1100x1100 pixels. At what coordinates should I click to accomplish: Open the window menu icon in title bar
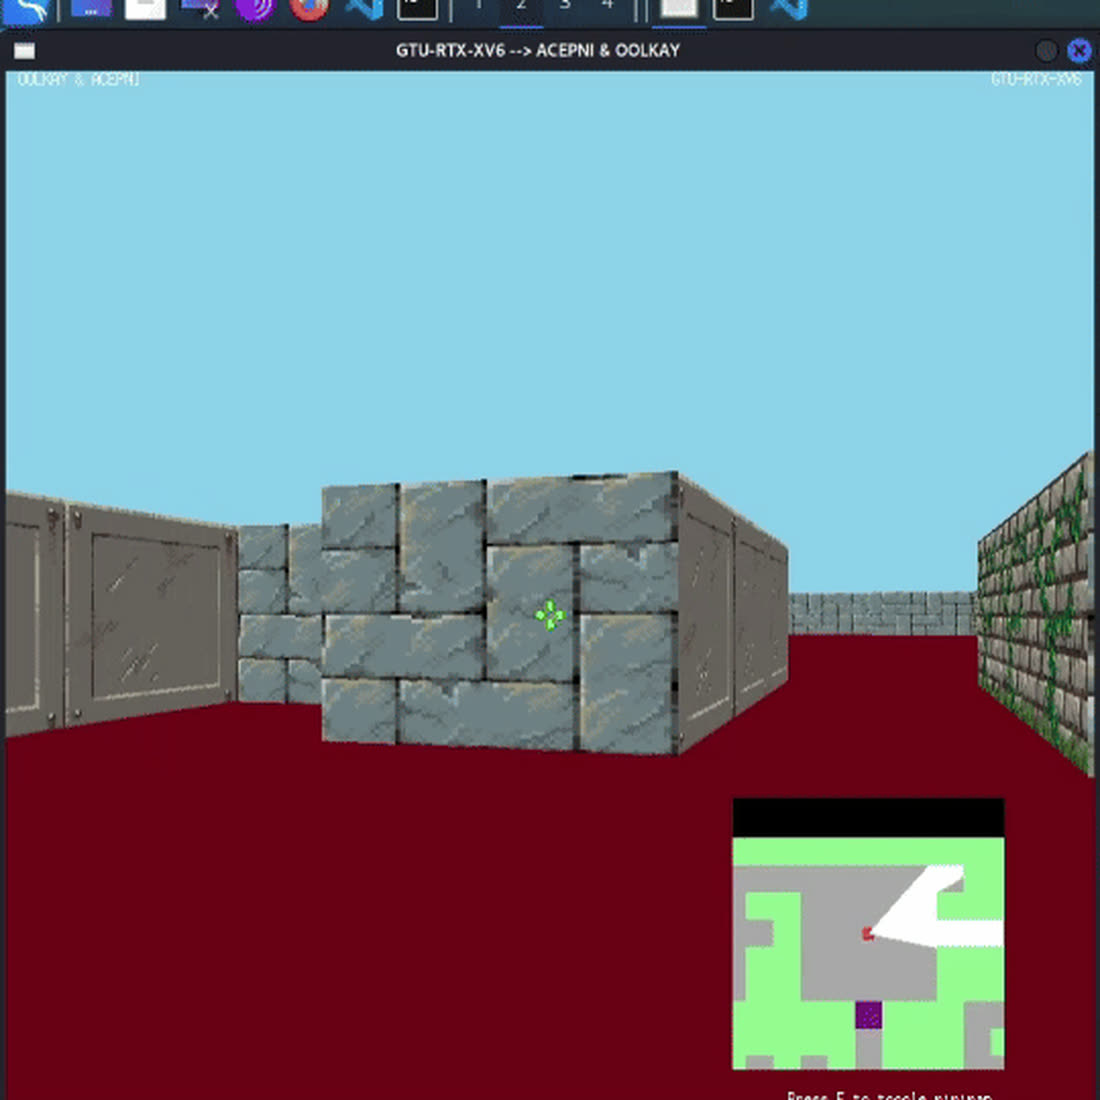[x=25, y=51]
